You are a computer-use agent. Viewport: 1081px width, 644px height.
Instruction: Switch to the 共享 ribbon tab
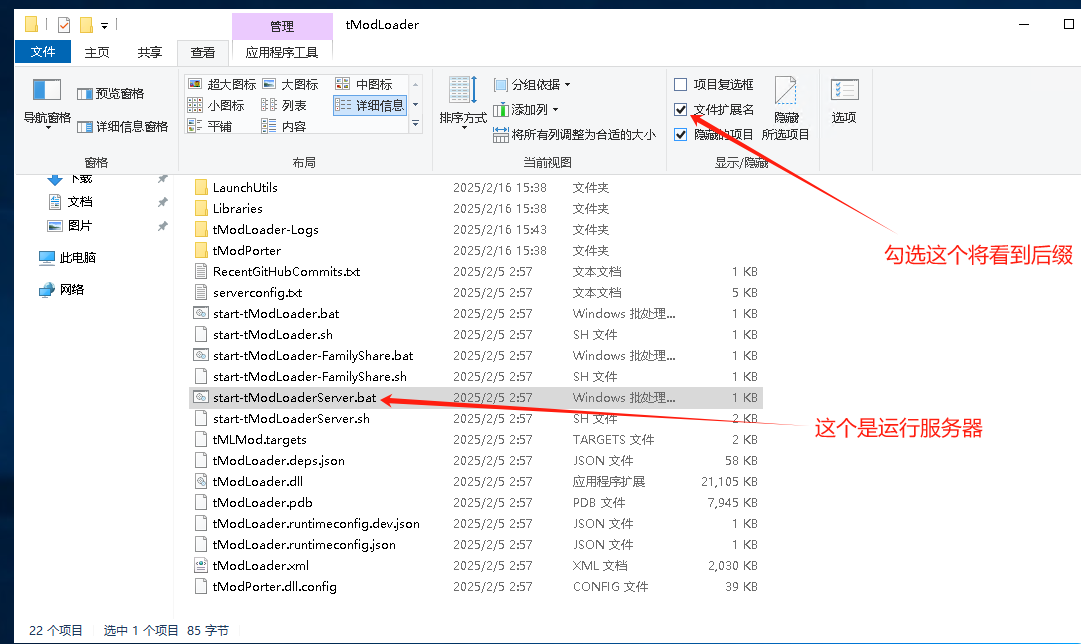(x=148, y=50)
